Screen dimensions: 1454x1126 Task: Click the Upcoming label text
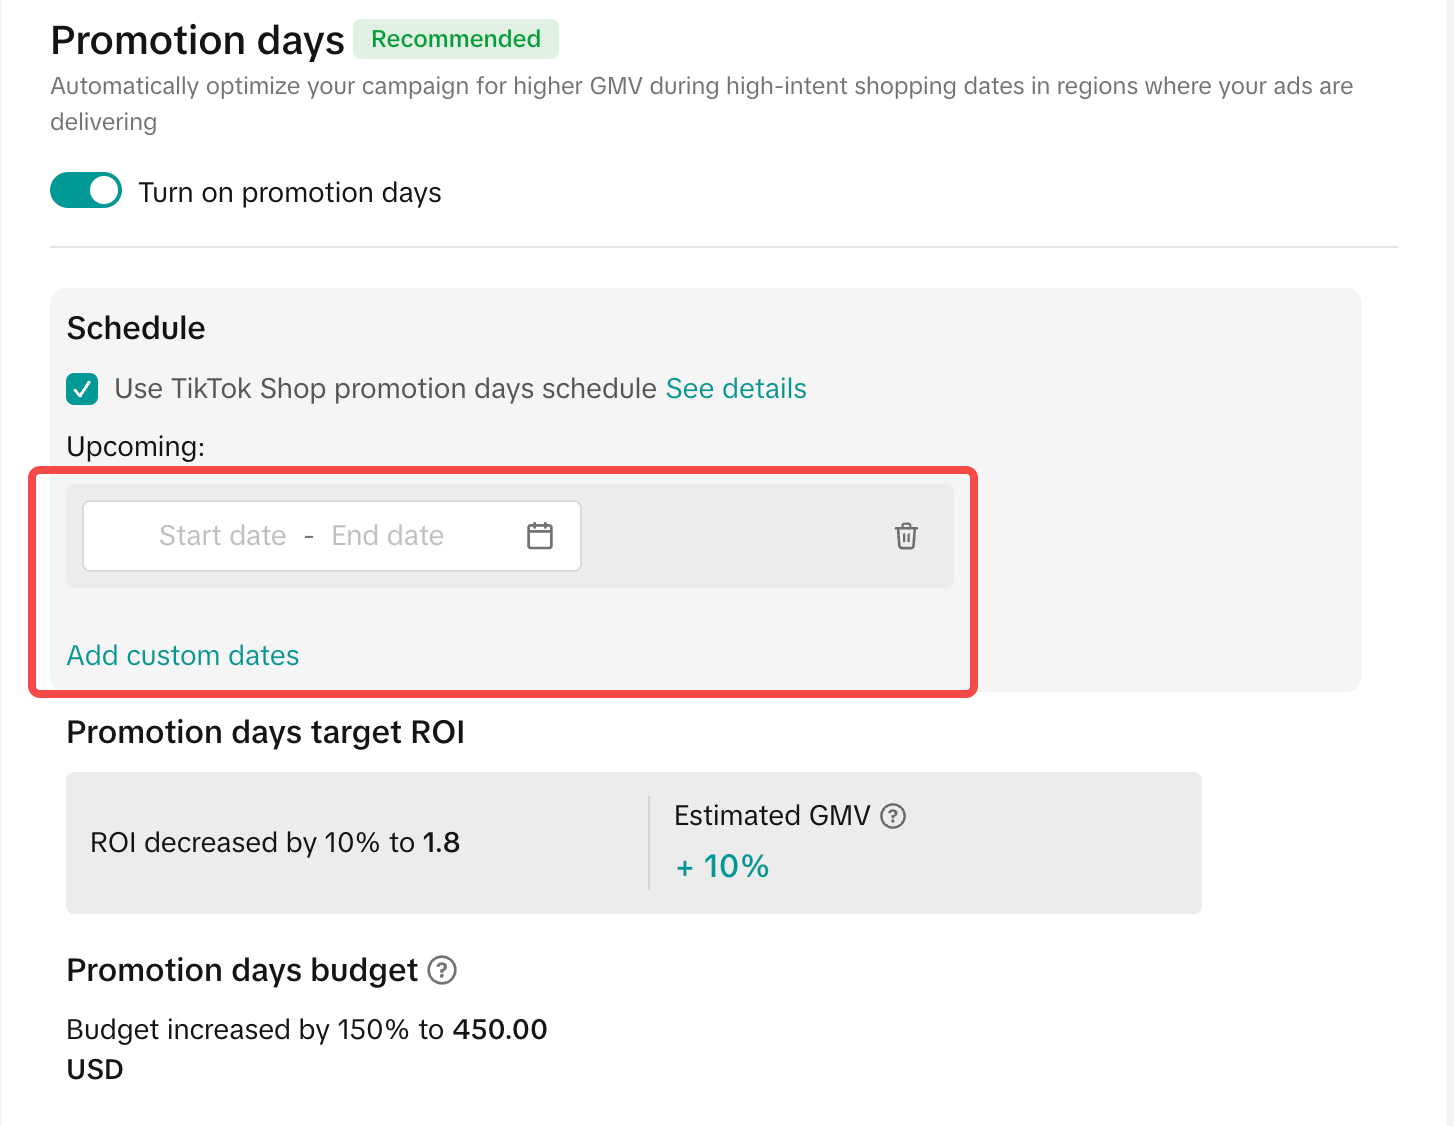(136, 446)
